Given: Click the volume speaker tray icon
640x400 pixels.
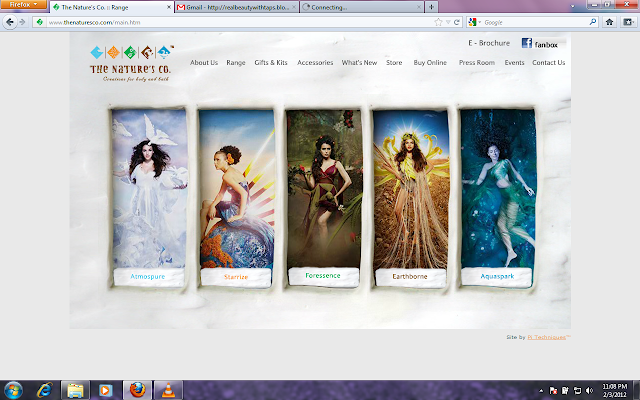Looking at the screenshot, I should pos(589,391).
